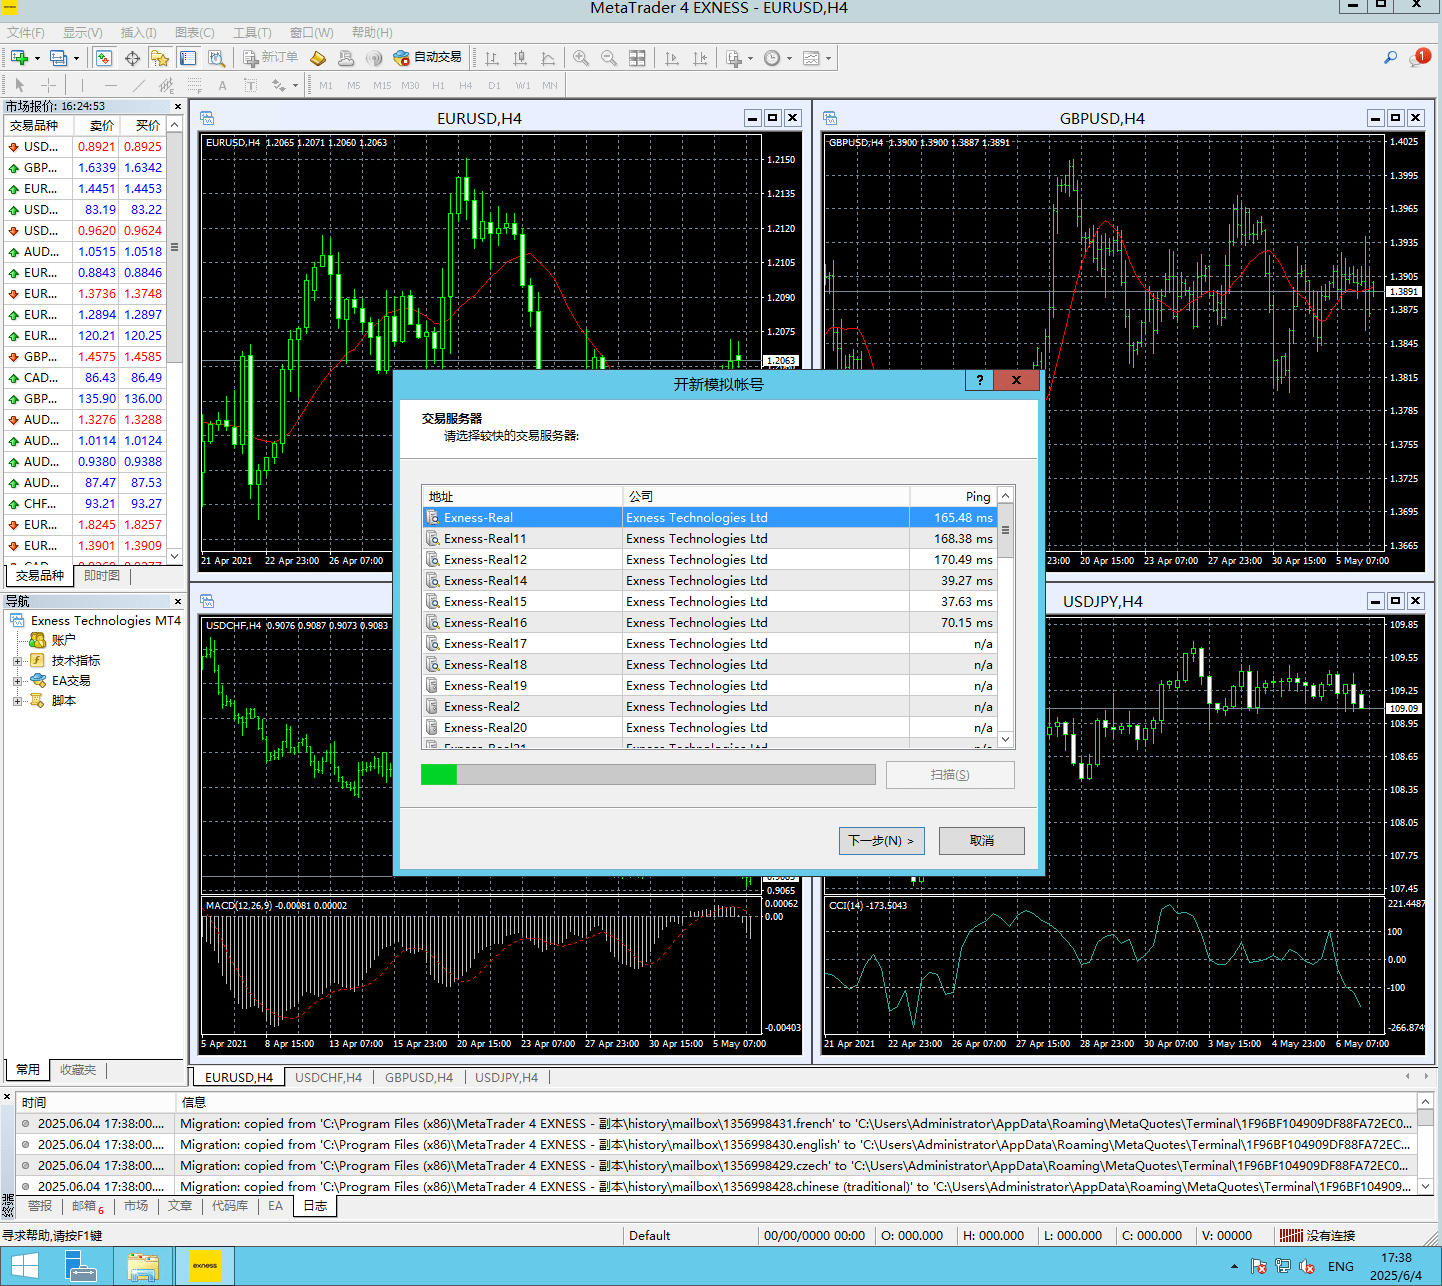
Task: Select the crosshair tool in the drawing toolbar
Action: [x=47, y=85]
